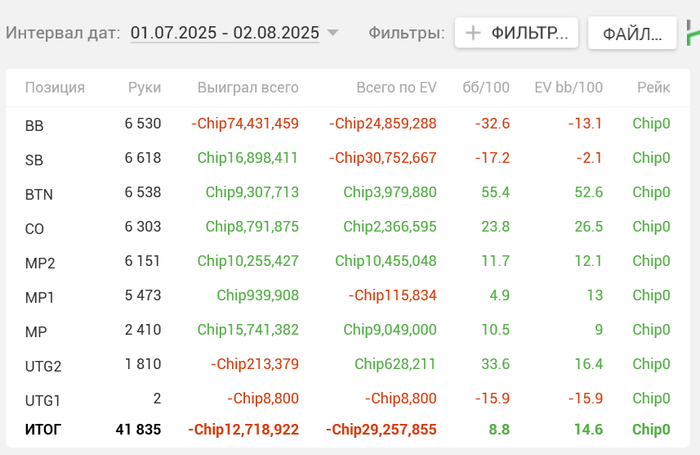The height and width of the screenshot is (455, 700).
Task: Sort by the Рейк column header
Action: (x=654, y=88)
